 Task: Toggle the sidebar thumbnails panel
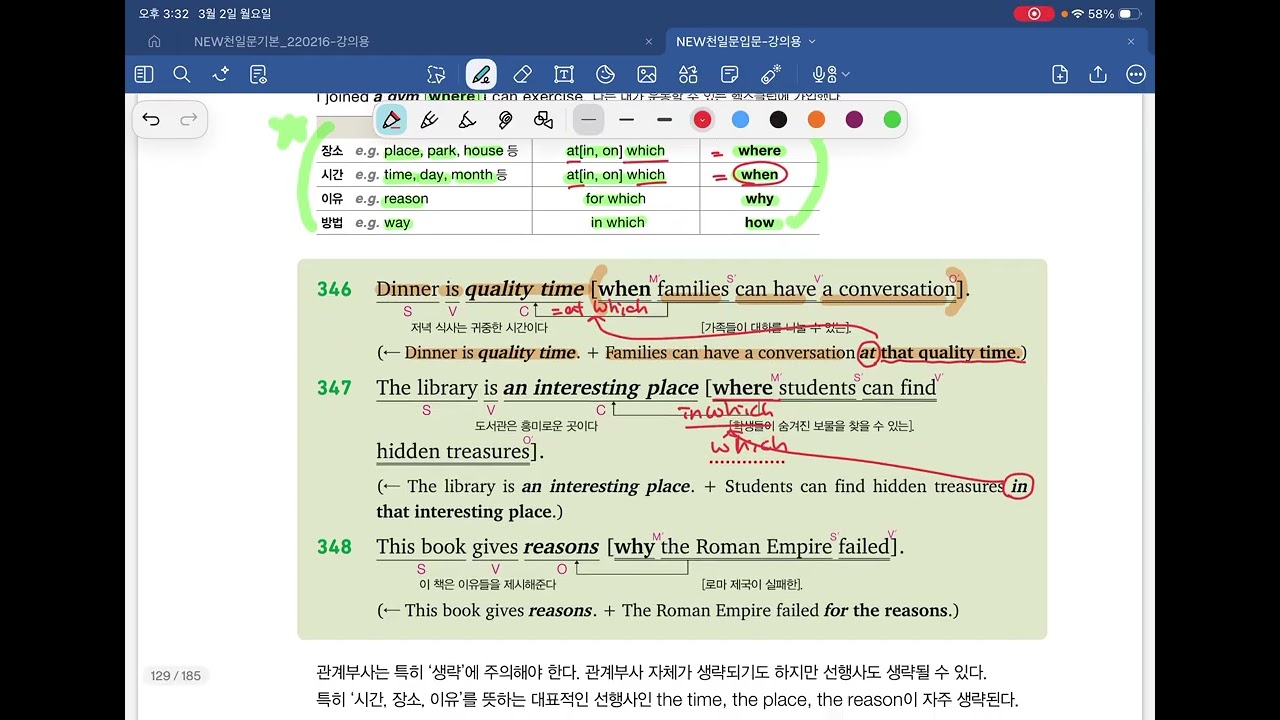click(144, 74)
